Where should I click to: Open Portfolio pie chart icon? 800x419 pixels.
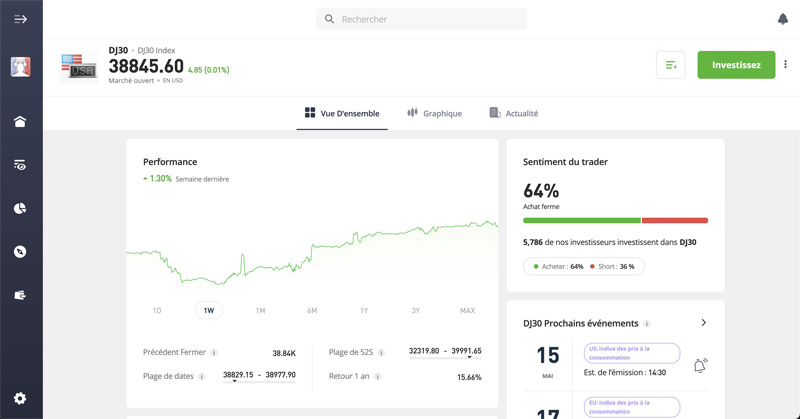click(20, 208)
